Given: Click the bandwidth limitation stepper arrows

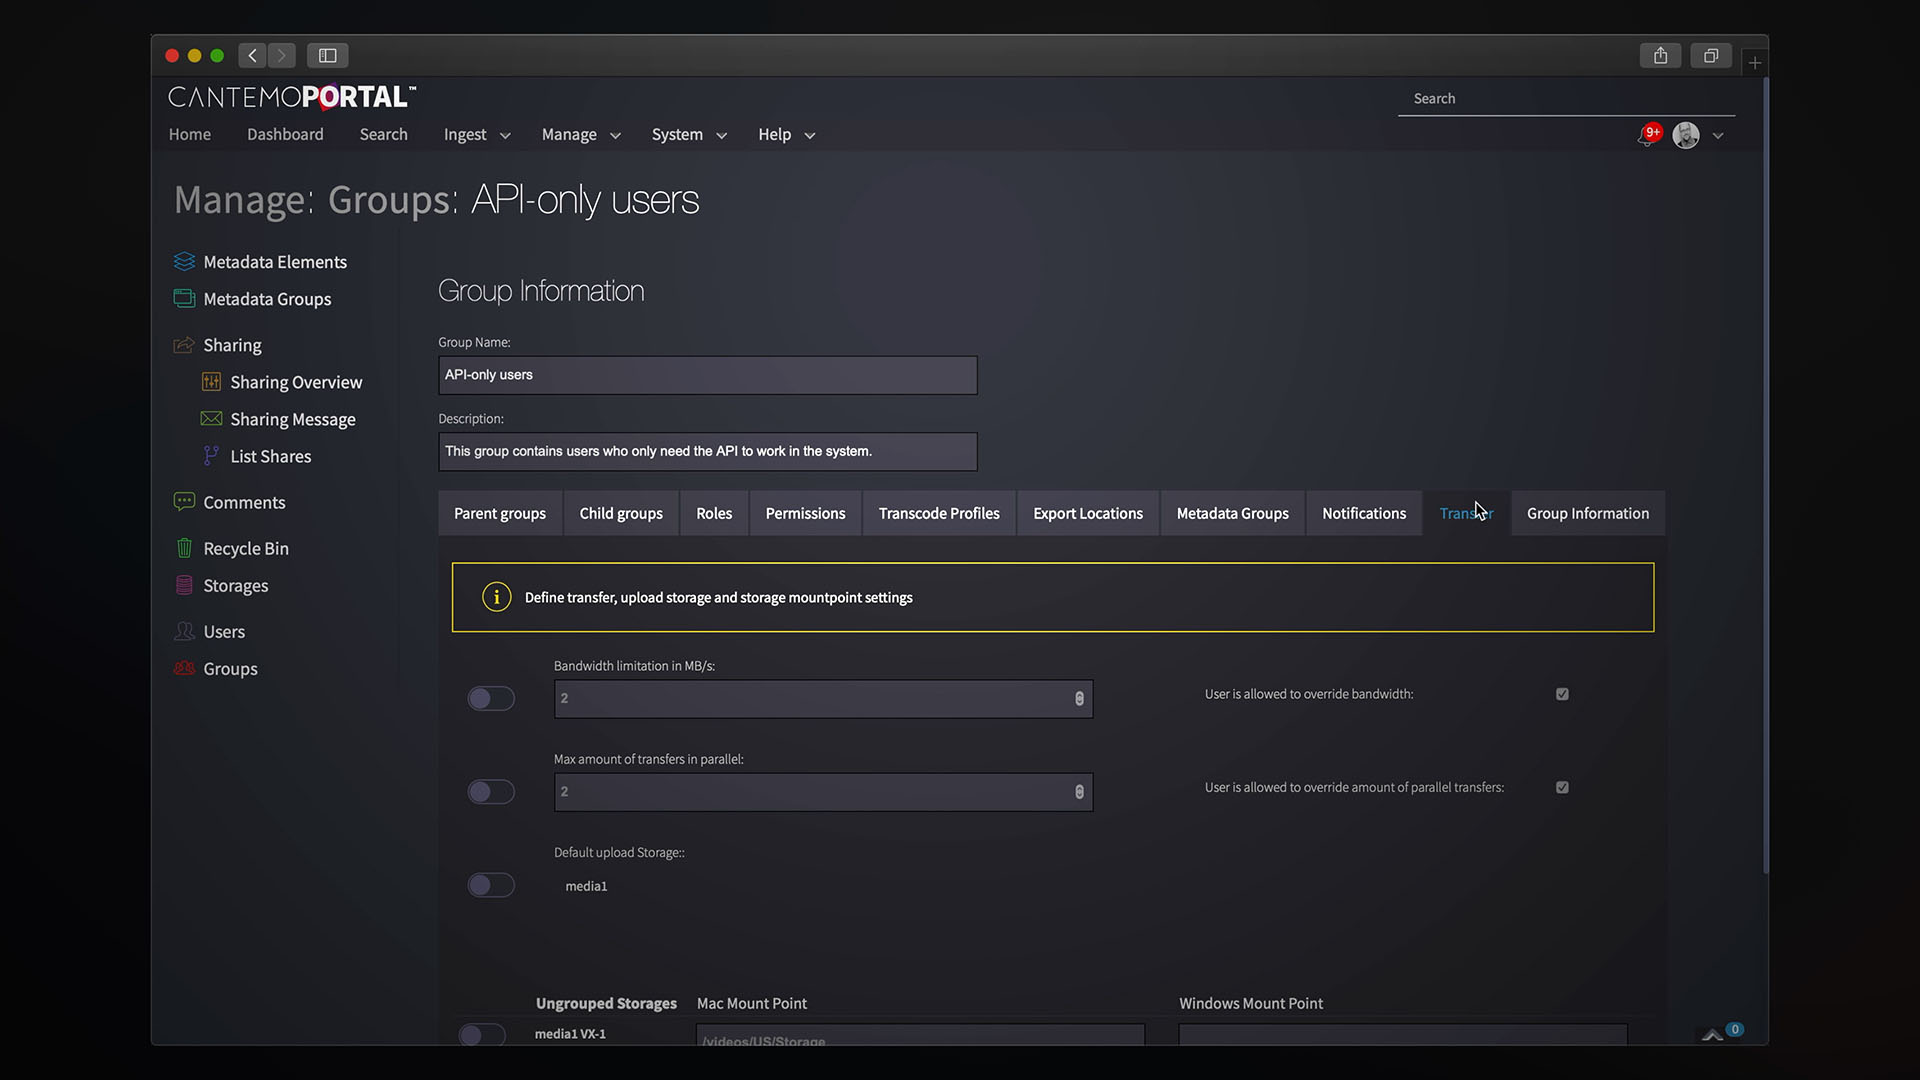Looking at the screenshot, I should click(x=1079, y=699).
